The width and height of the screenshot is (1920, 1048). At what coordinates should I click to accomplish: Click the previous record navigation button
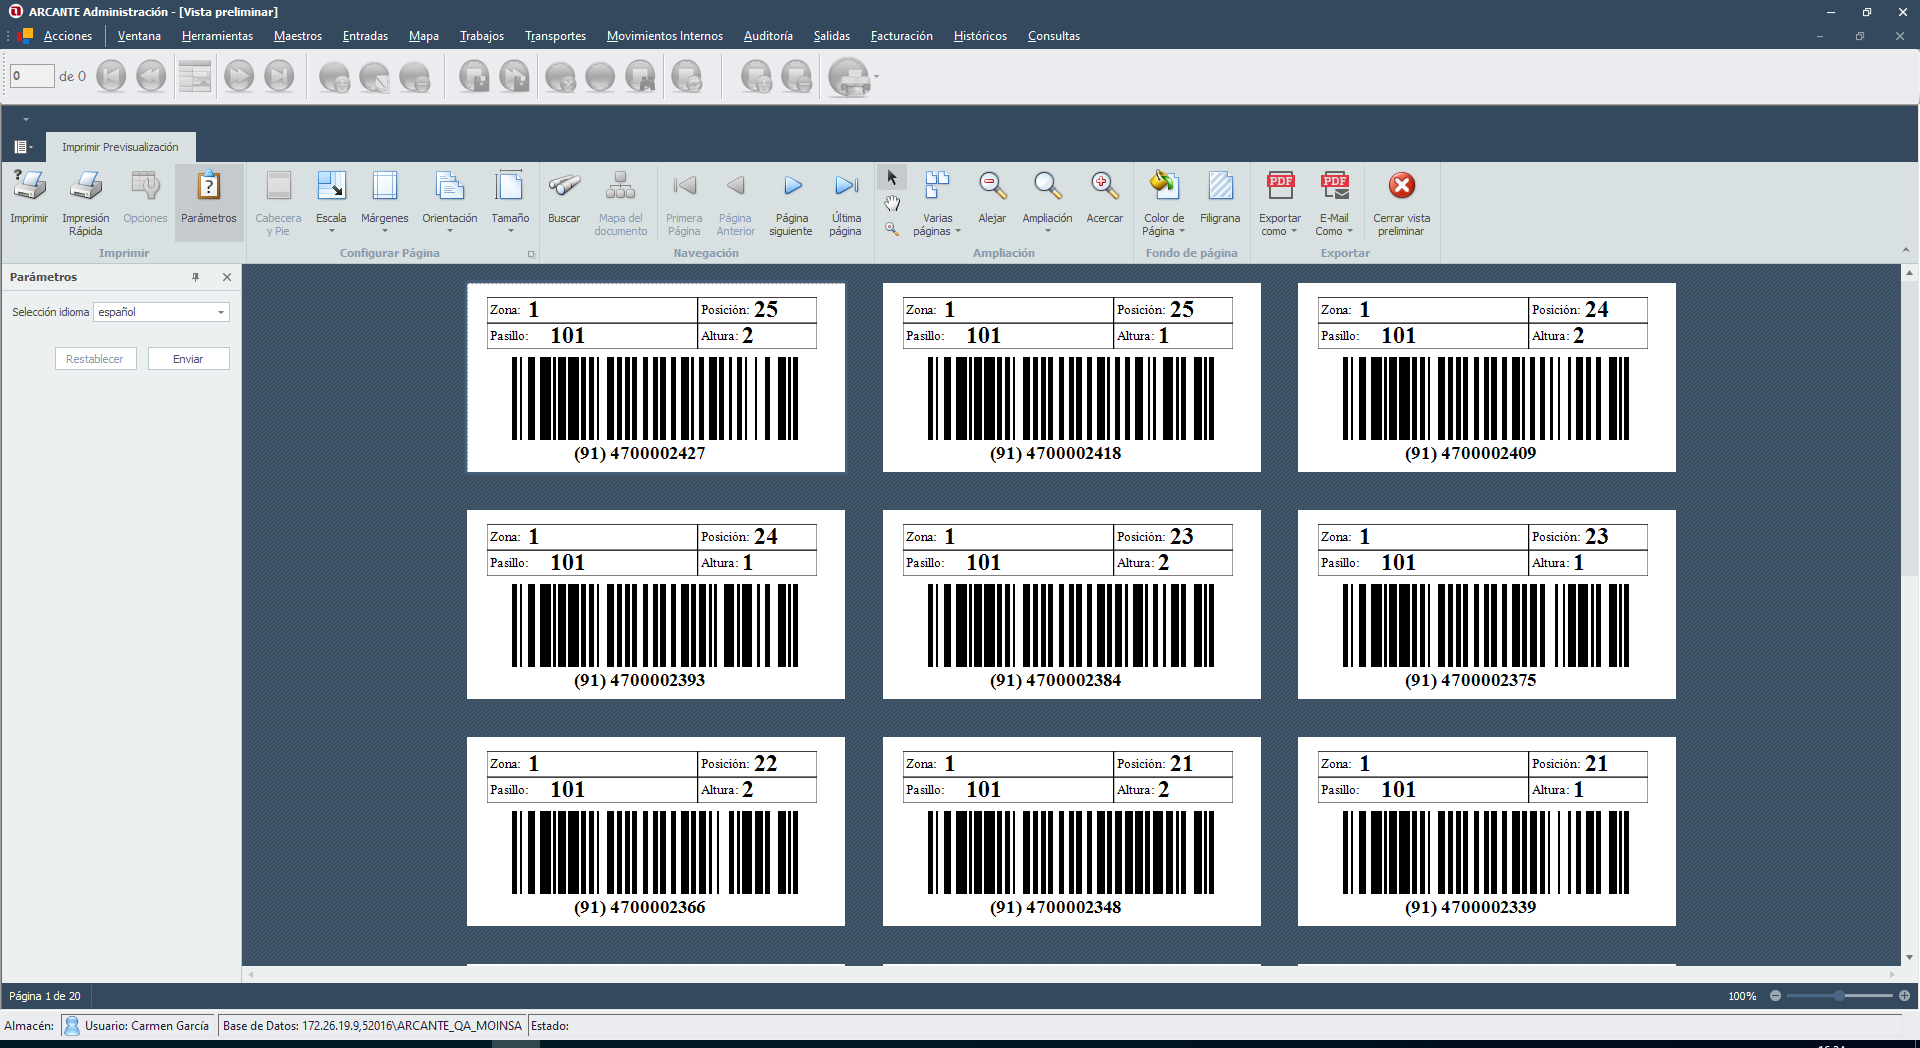(151, 76)
